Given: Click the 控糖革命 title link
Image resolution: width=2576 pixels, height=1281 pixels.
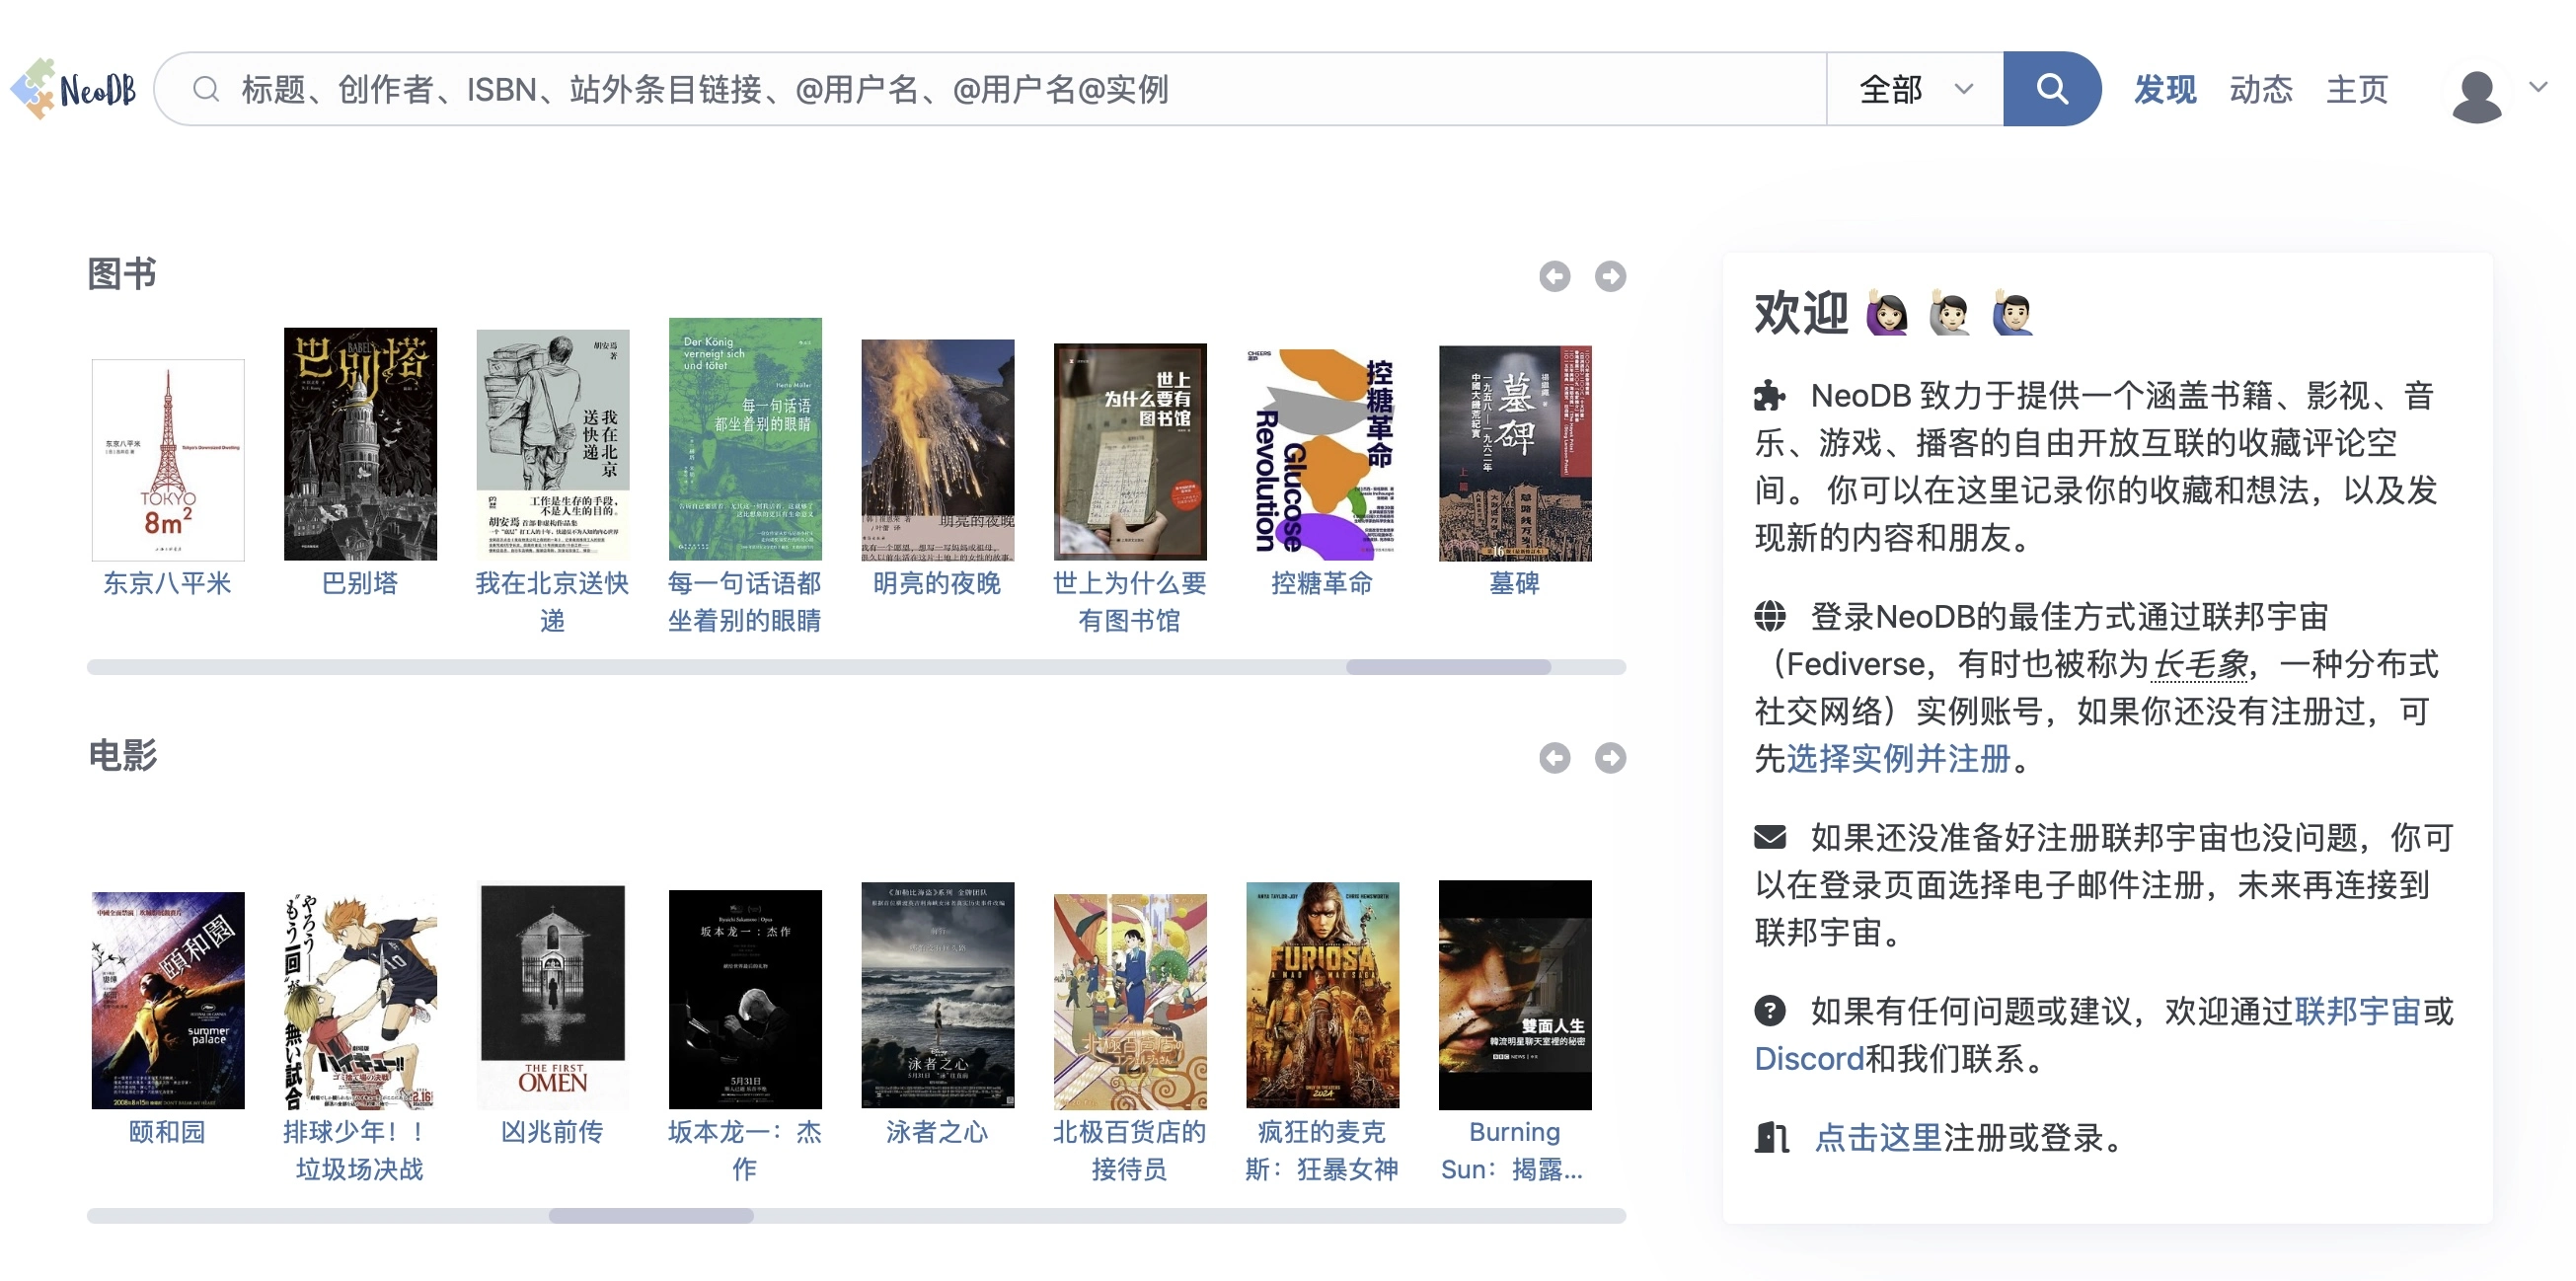Looking at the screenshot, I should (1322, 583).
